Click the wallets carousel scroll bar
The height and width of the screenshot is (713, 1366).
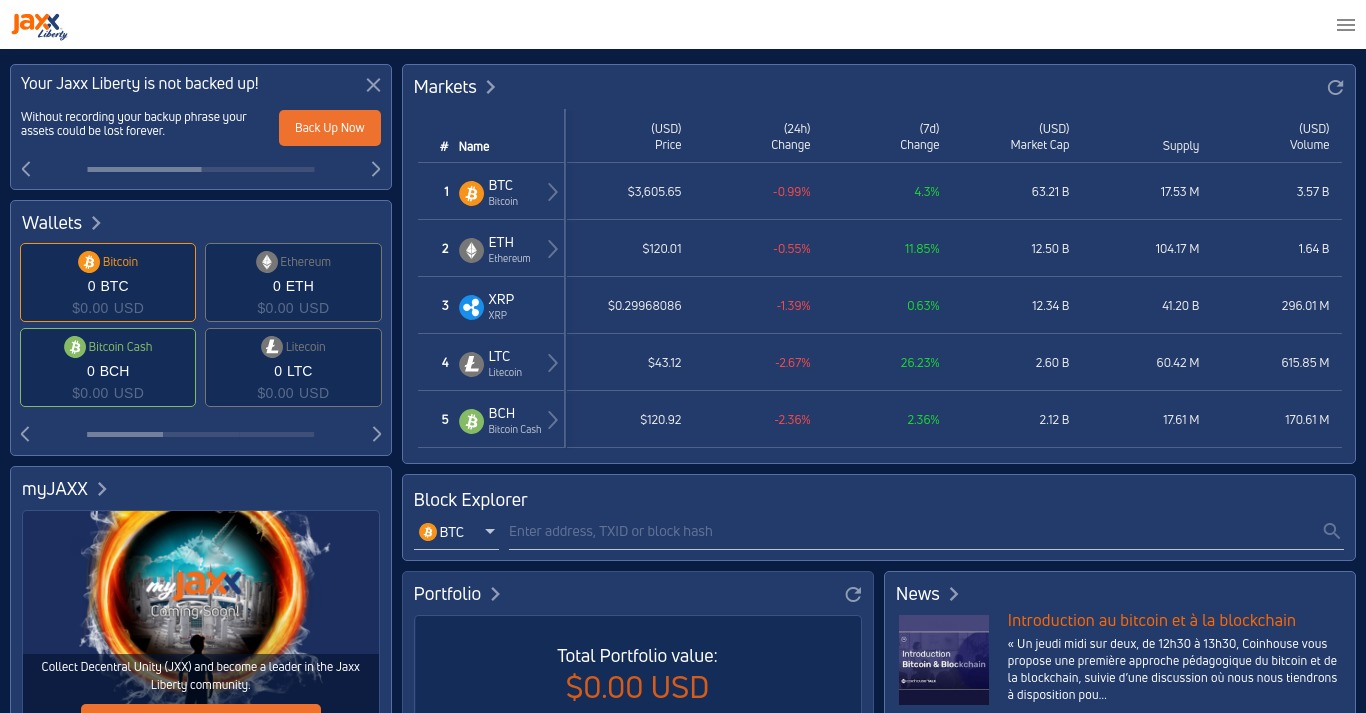pyautogui.click(x=200, y=434)
